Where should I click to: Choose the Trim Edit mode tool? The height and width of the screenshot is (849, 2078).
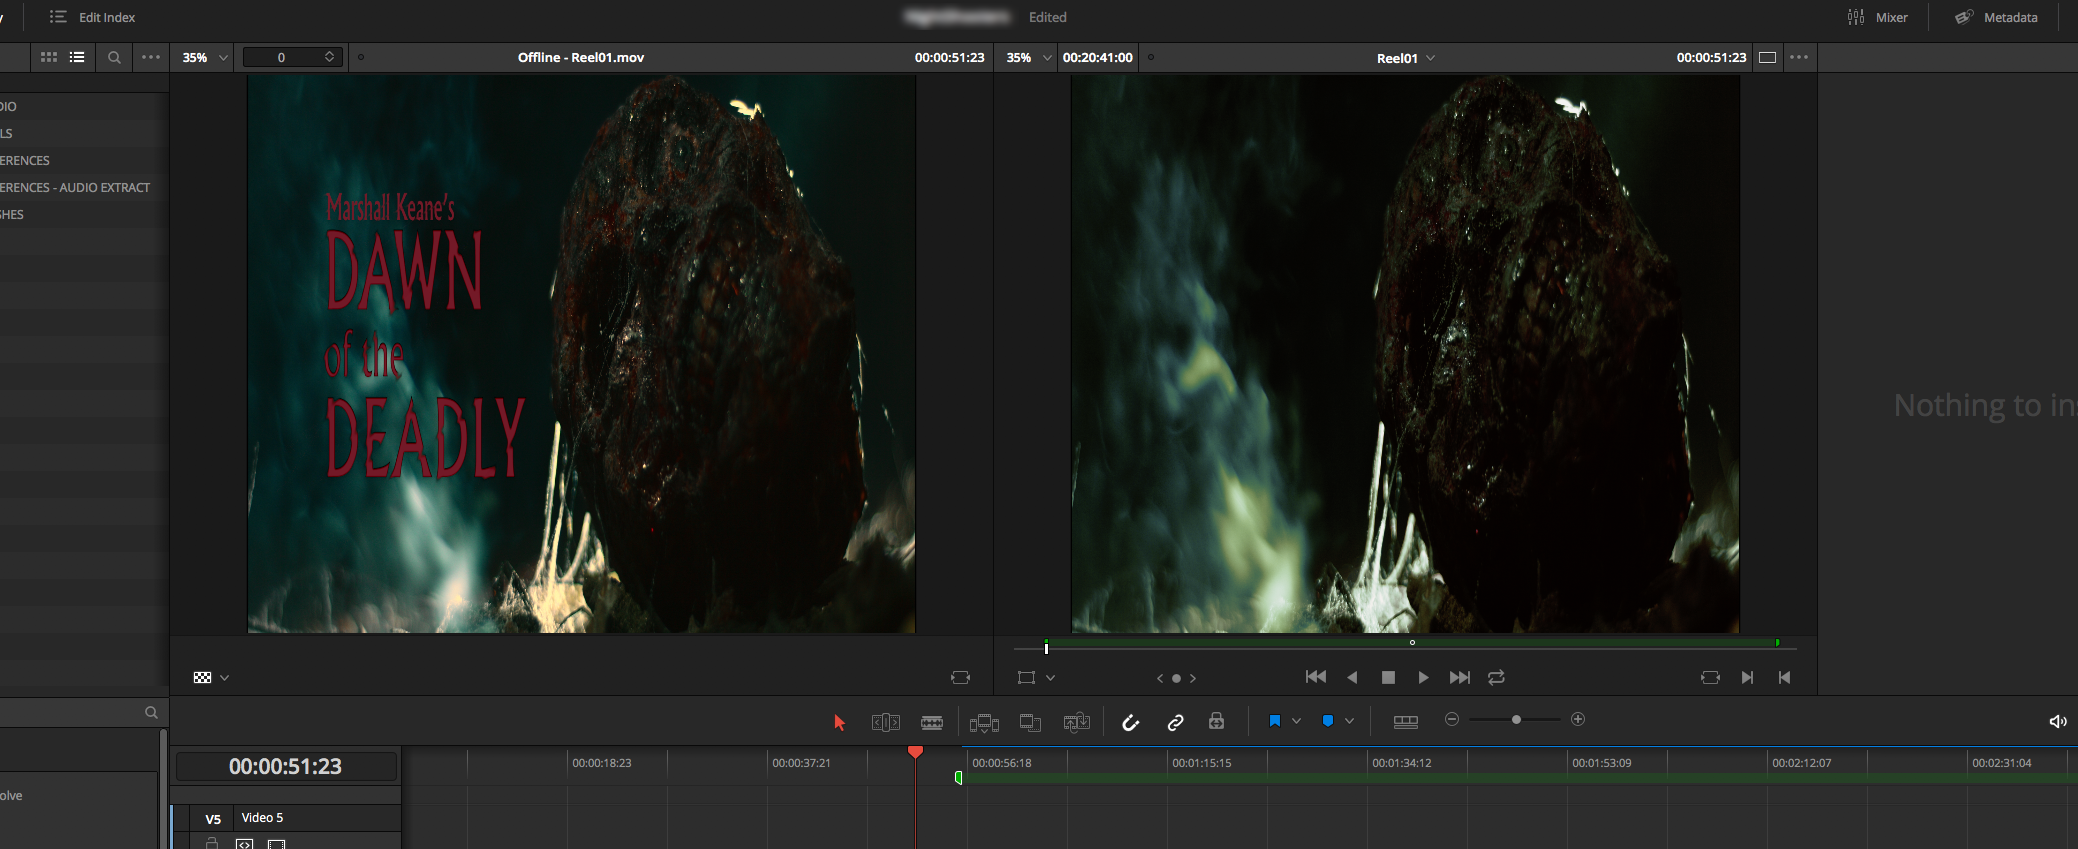pos(886,722)
